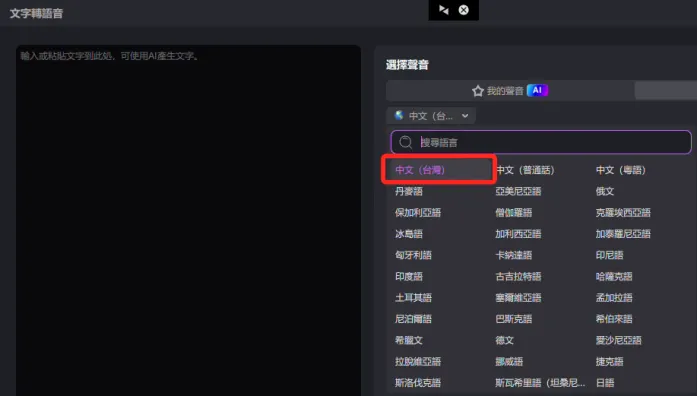
Task: Select 尼泊爾語 in the dropdown list
Action: coord(413,319)
